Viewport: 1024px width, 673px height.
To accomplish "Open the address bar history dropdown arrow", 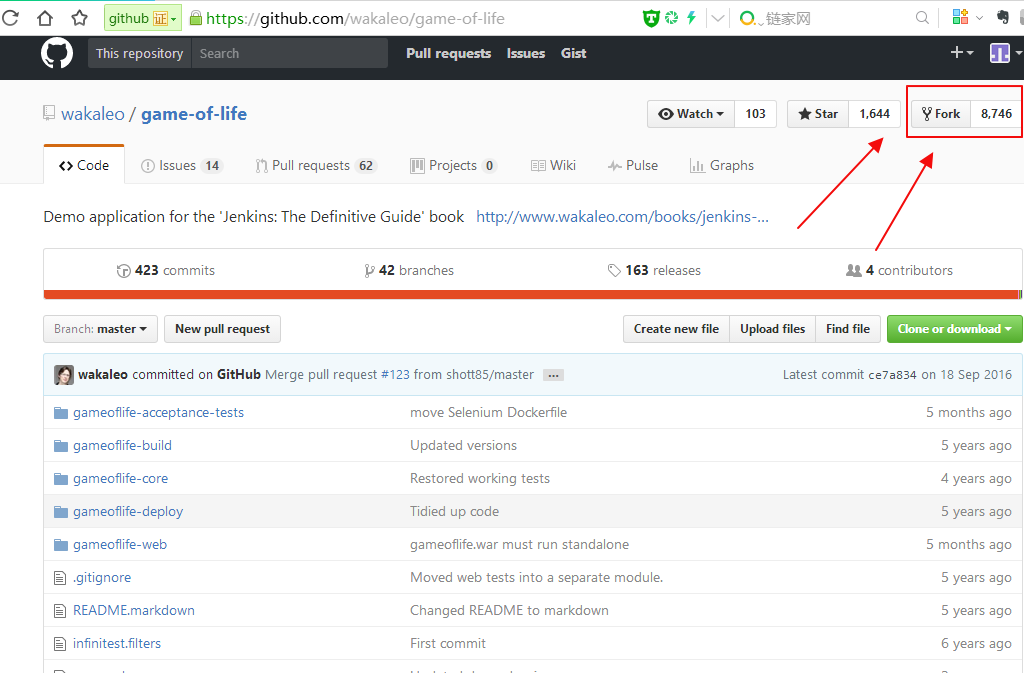I will (718, 18).
